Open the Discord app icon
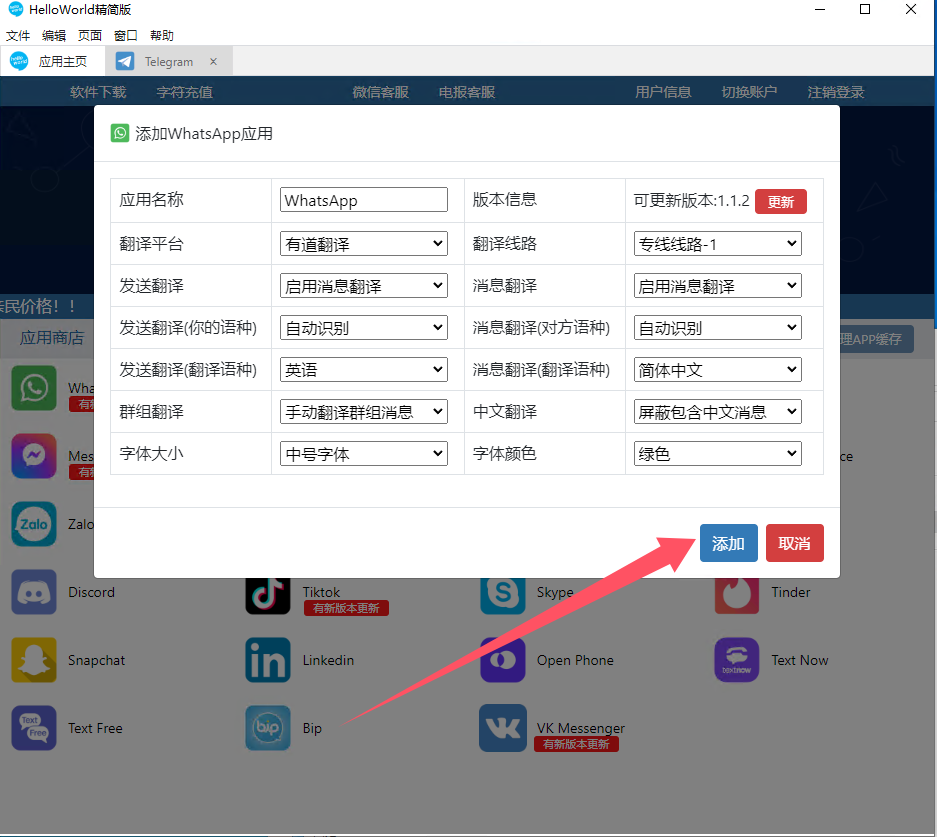 click(x=34, y=592)
